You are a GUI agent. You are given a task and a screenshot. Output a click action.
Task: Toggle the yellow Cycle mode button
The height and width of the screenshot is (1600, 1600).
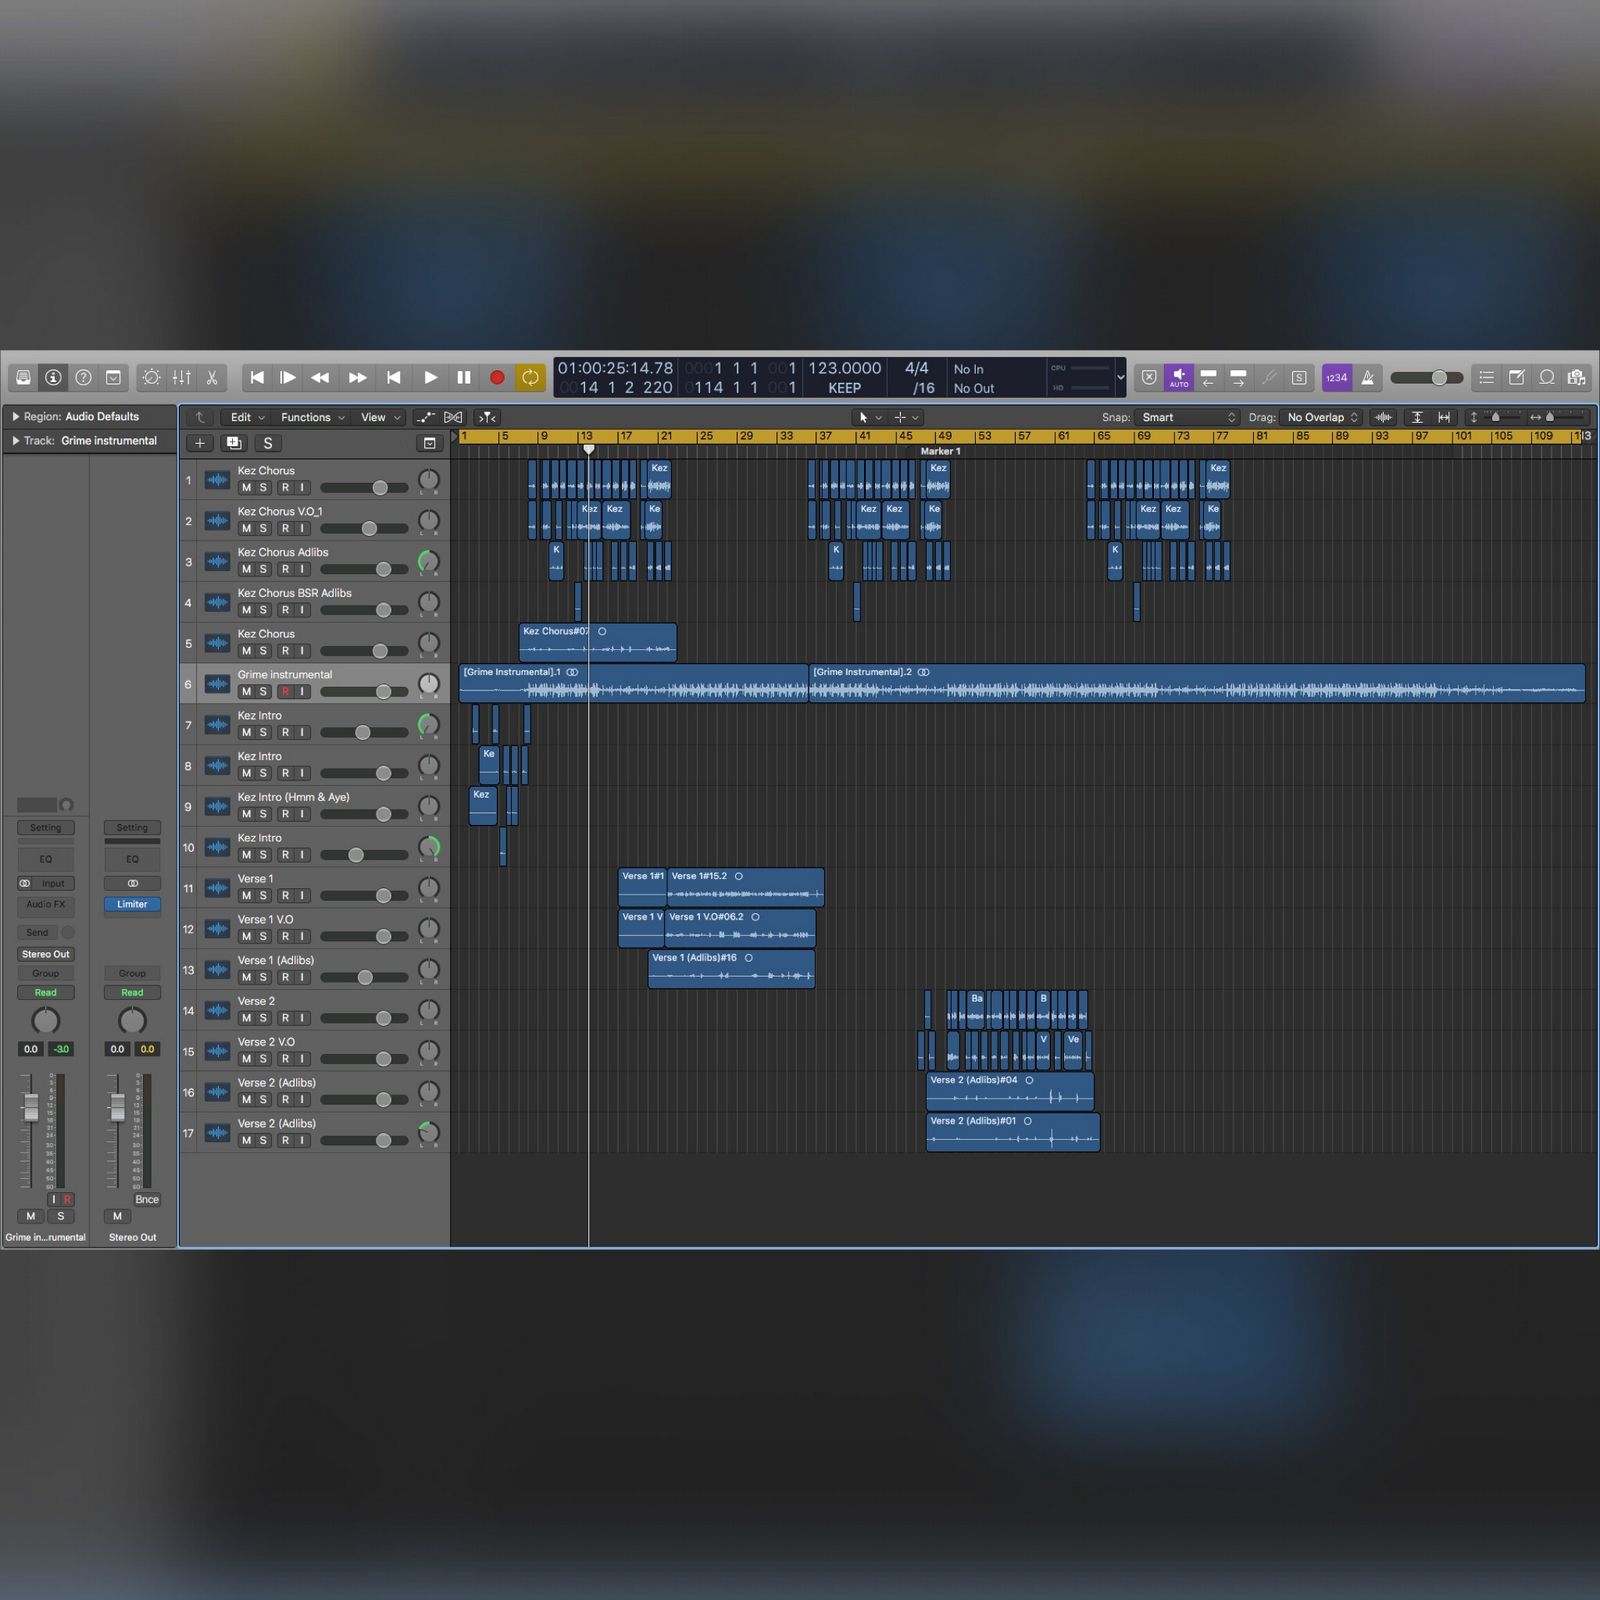pos(530,378)
